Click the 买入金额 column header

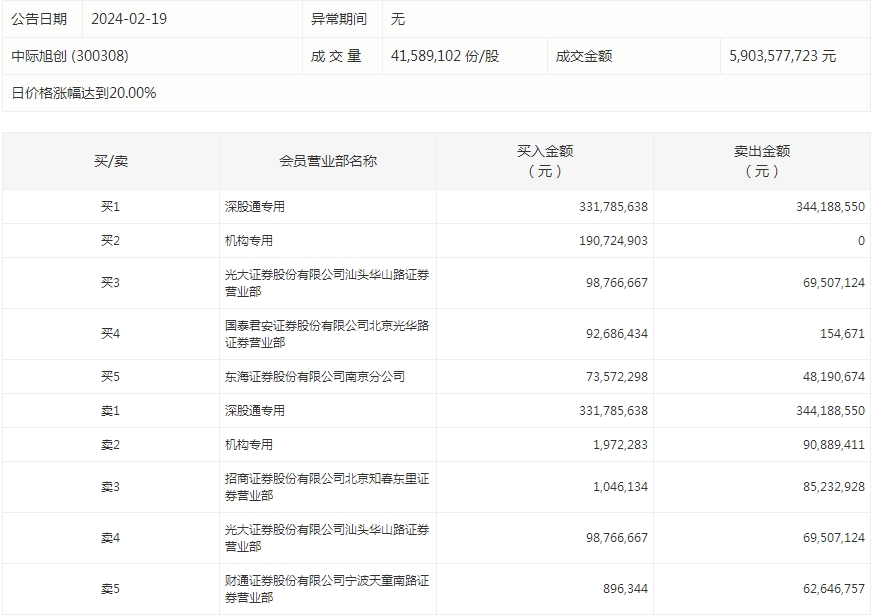(545, 161)
